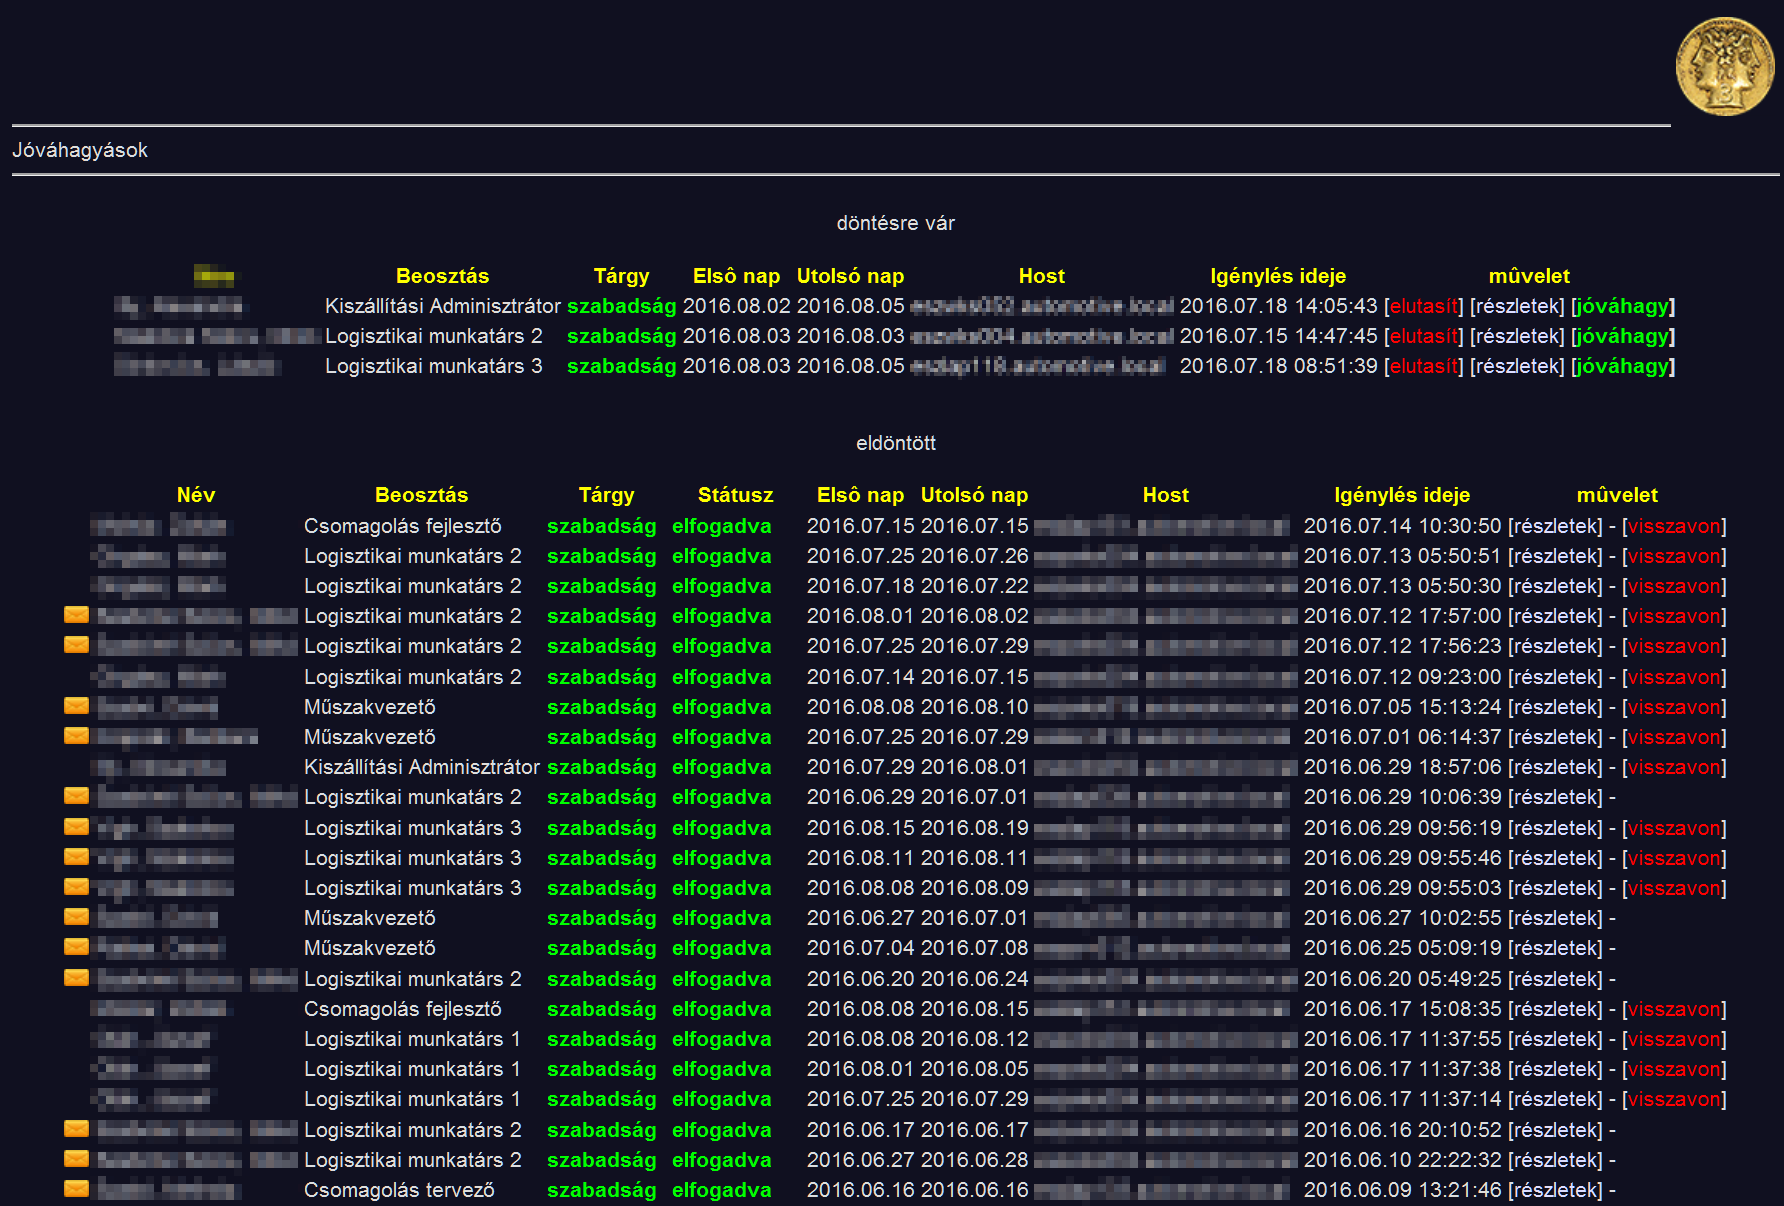1784x1206 pixels.
Task: Open részletek for pending Logisztikai munkatárs 3 request
Action: tap(1516, 366)
